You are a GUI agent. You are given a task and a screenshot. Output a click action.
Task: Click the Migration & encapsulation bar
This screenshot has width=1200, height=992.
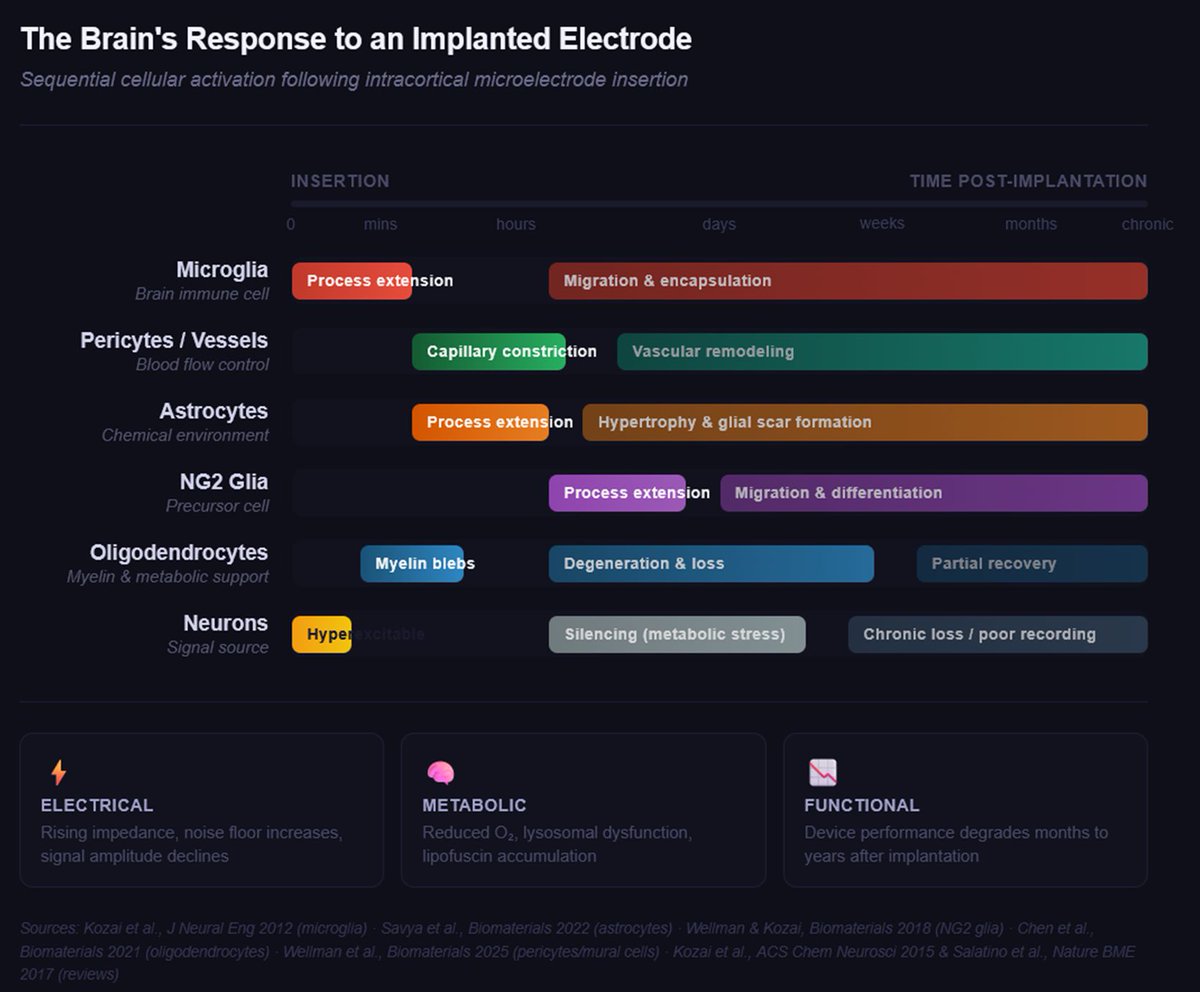847,281
